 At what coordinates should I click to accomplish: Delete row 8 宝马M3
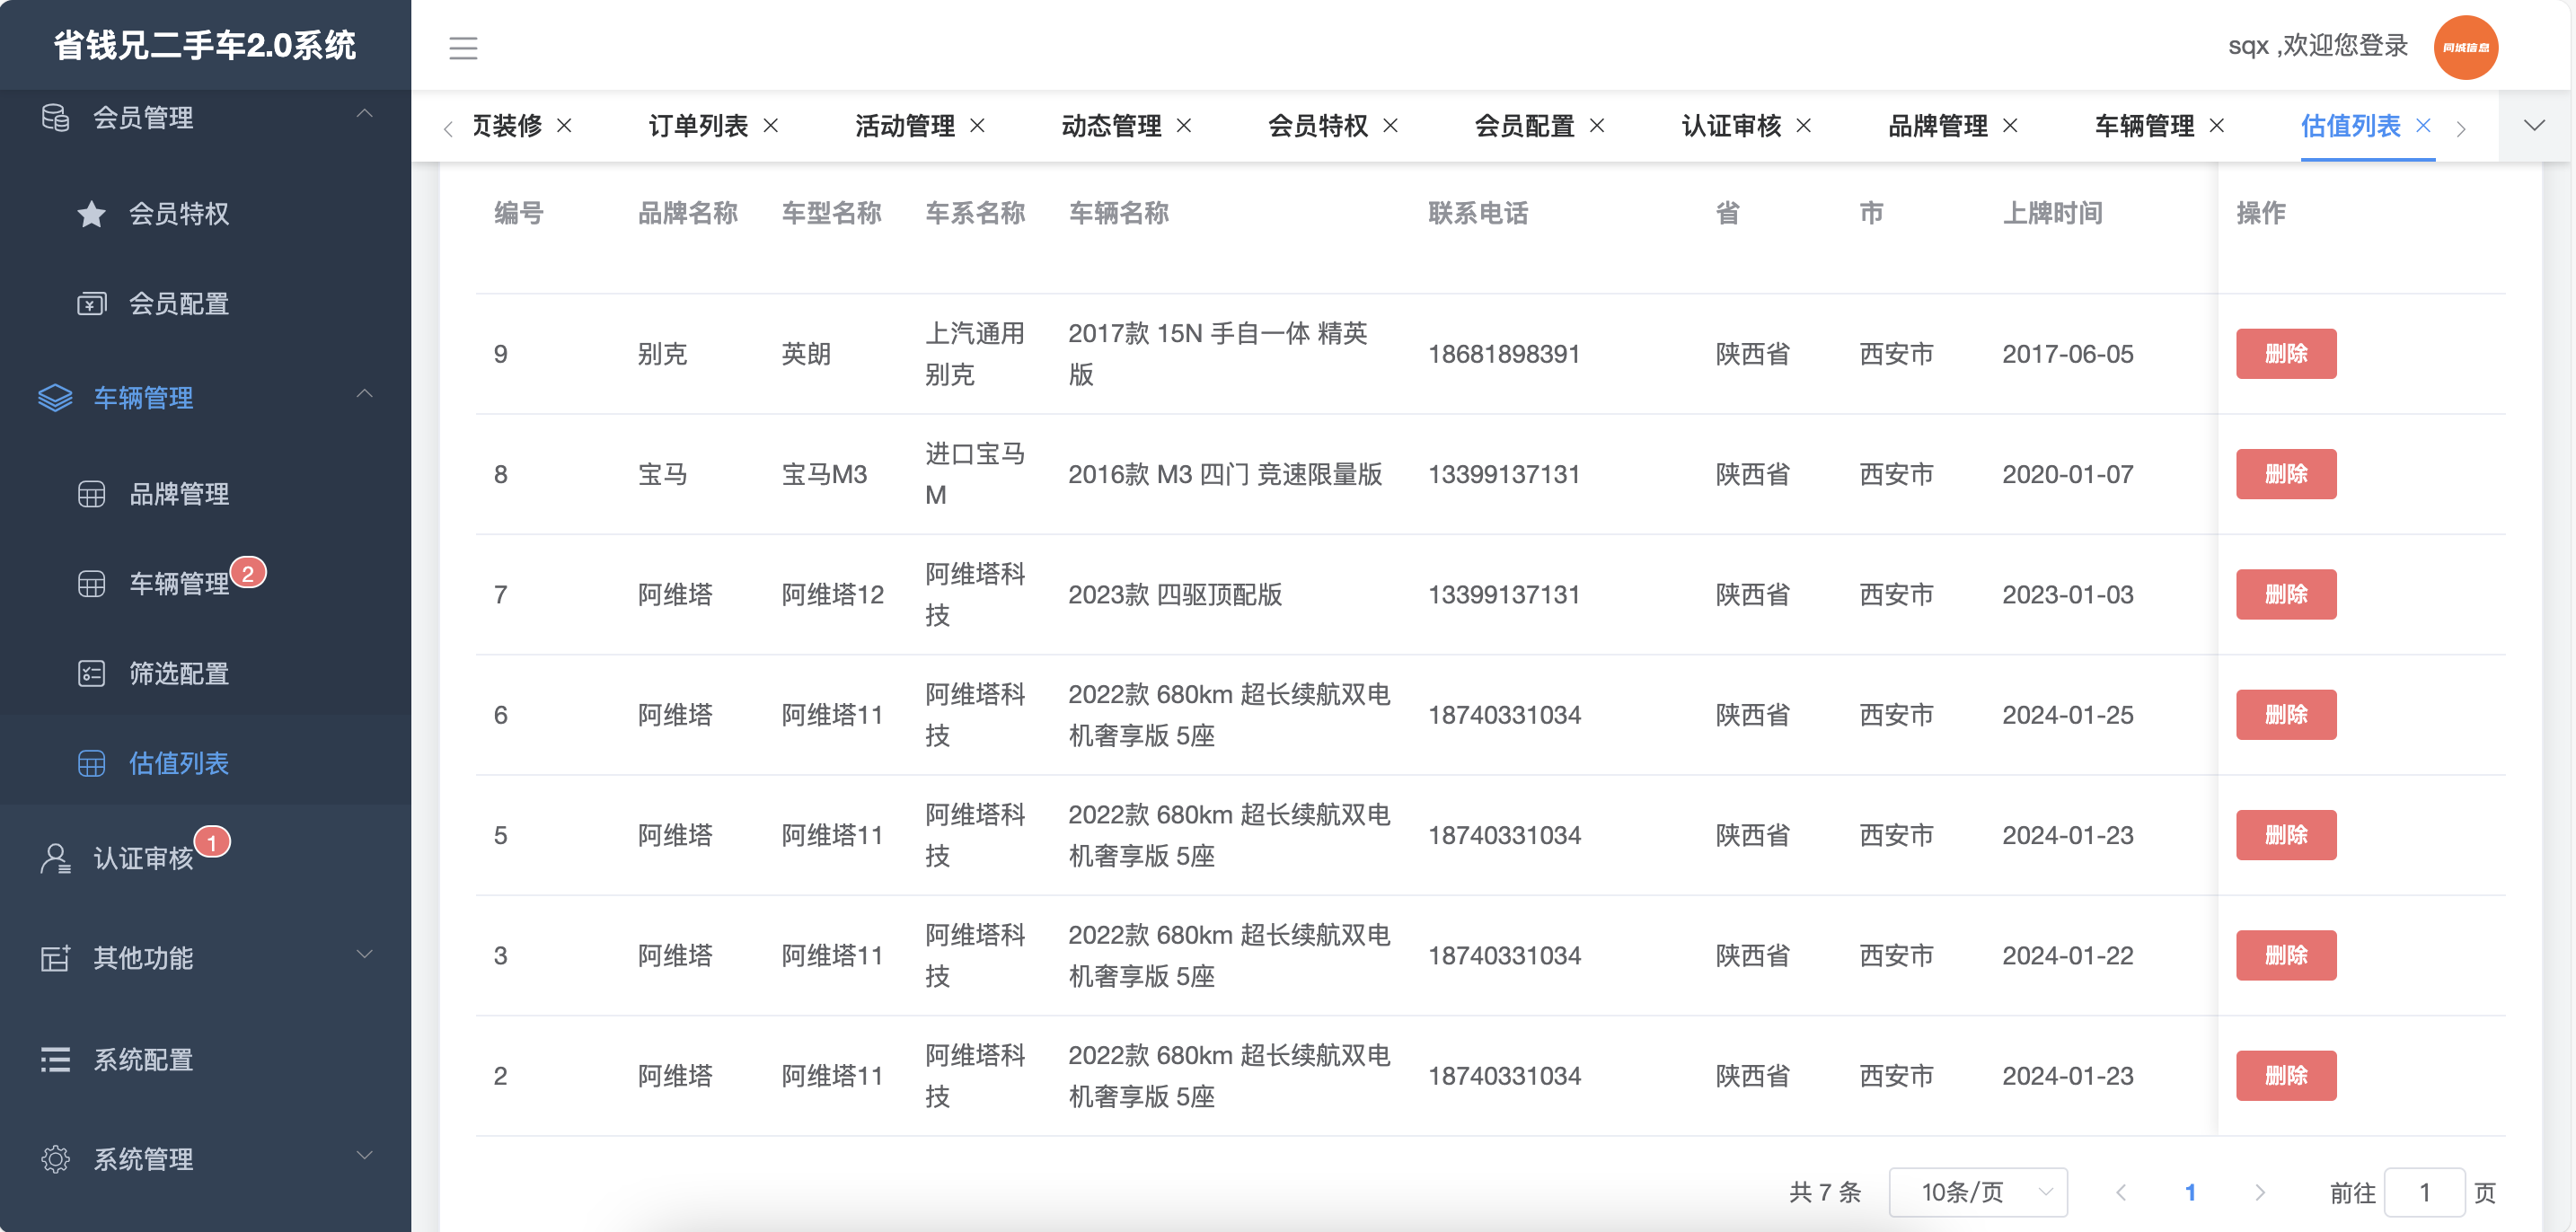pyautogui.click(x=2286, y=474)
